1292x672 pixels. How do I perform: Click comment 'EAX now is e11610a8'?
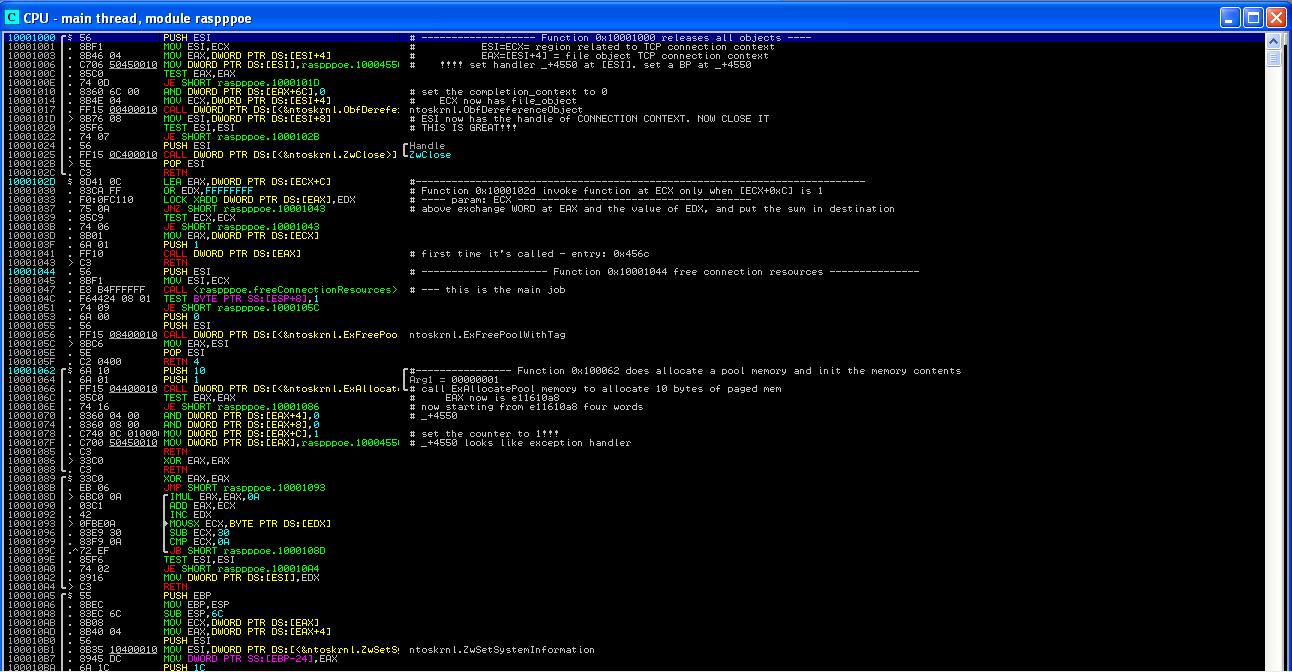click(x=502, y=398)
